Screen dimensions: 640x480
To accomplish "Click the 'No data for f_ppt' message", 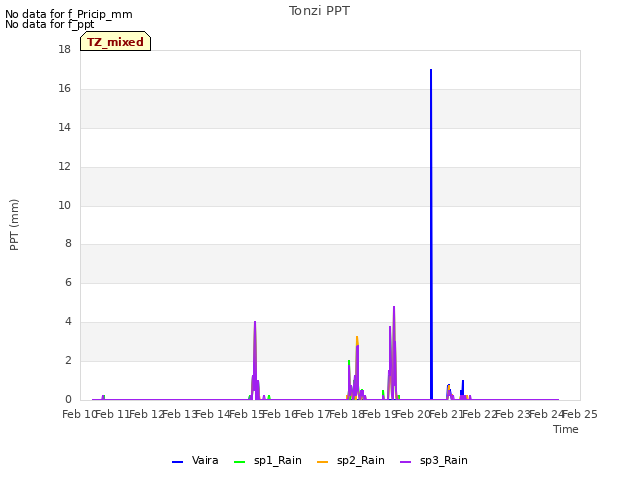I will 49,24.
